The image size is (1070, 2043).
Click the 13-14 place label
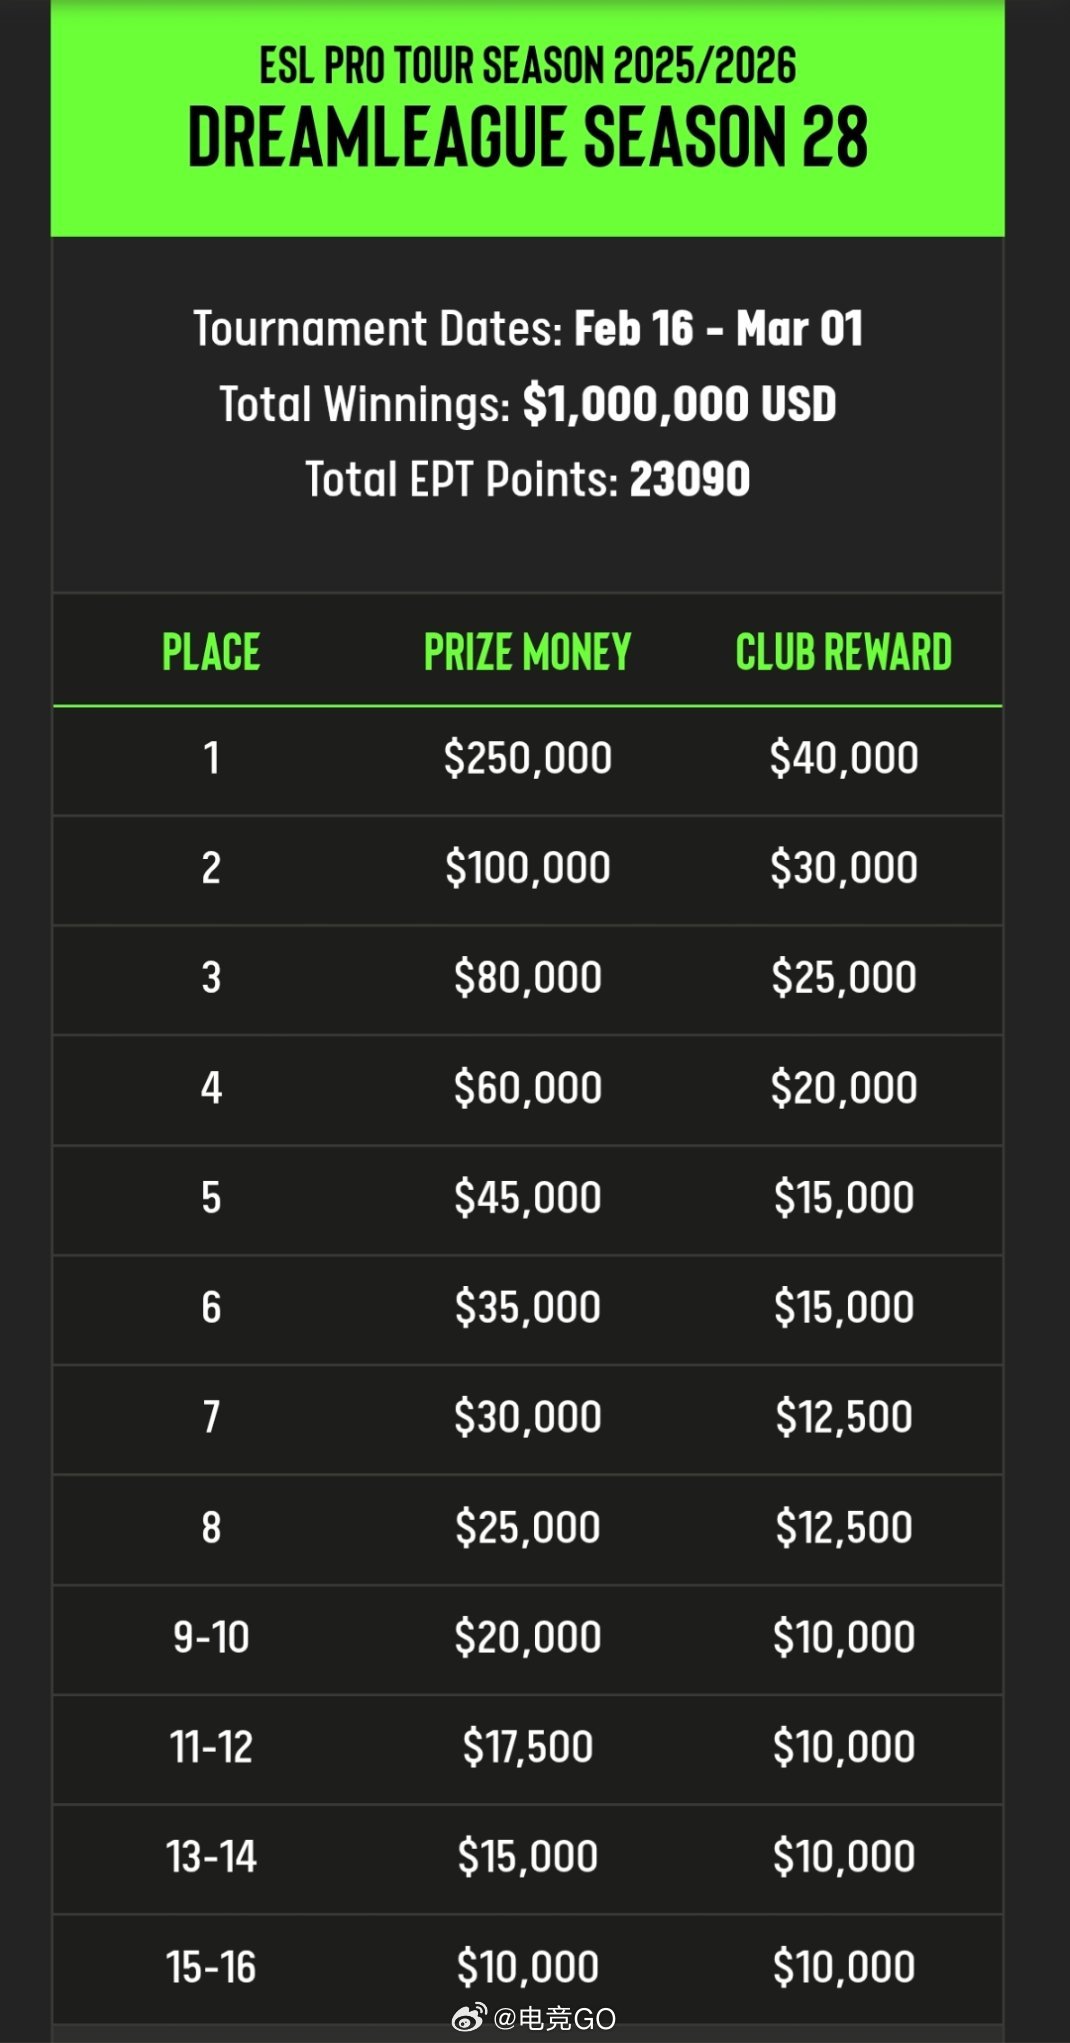click(211, 1857)
